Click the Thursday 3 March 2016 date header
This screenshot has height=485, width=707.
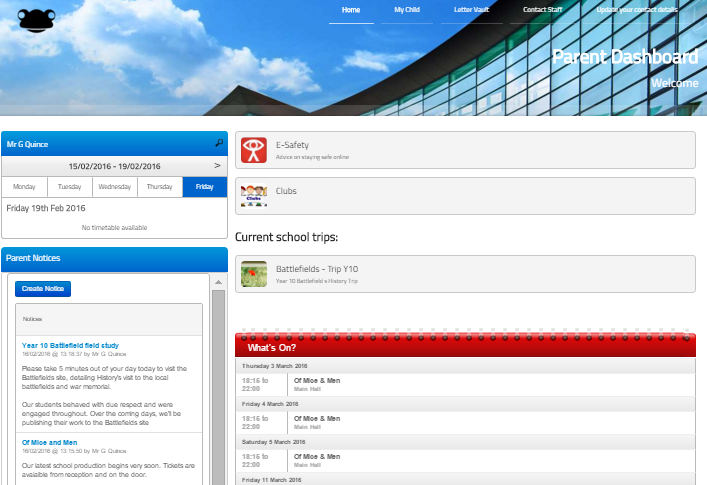click(x=465, y=366)
